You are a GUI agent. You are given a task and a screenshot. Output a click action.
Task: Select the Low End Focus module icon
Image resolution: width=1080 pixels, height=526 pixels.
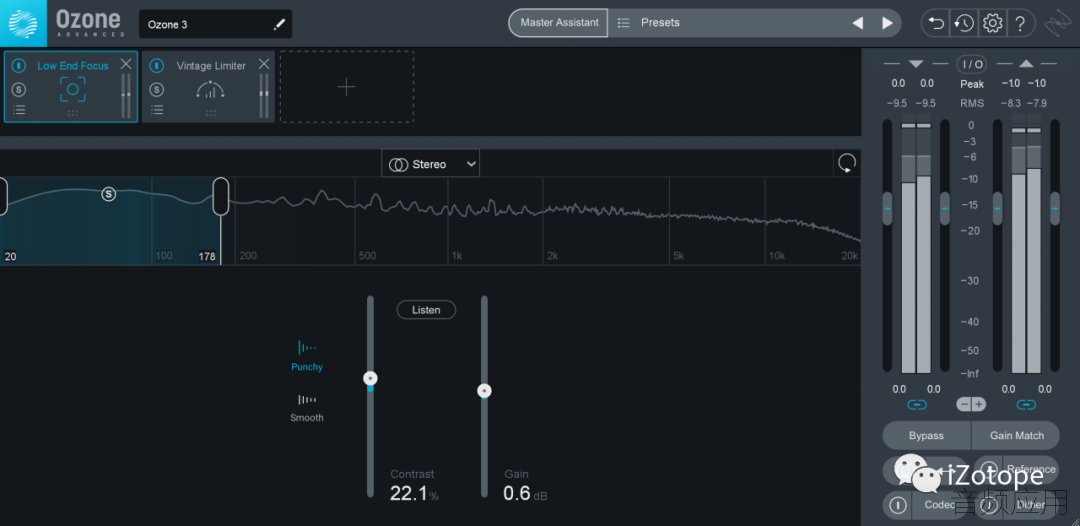[x=72, y=90]
